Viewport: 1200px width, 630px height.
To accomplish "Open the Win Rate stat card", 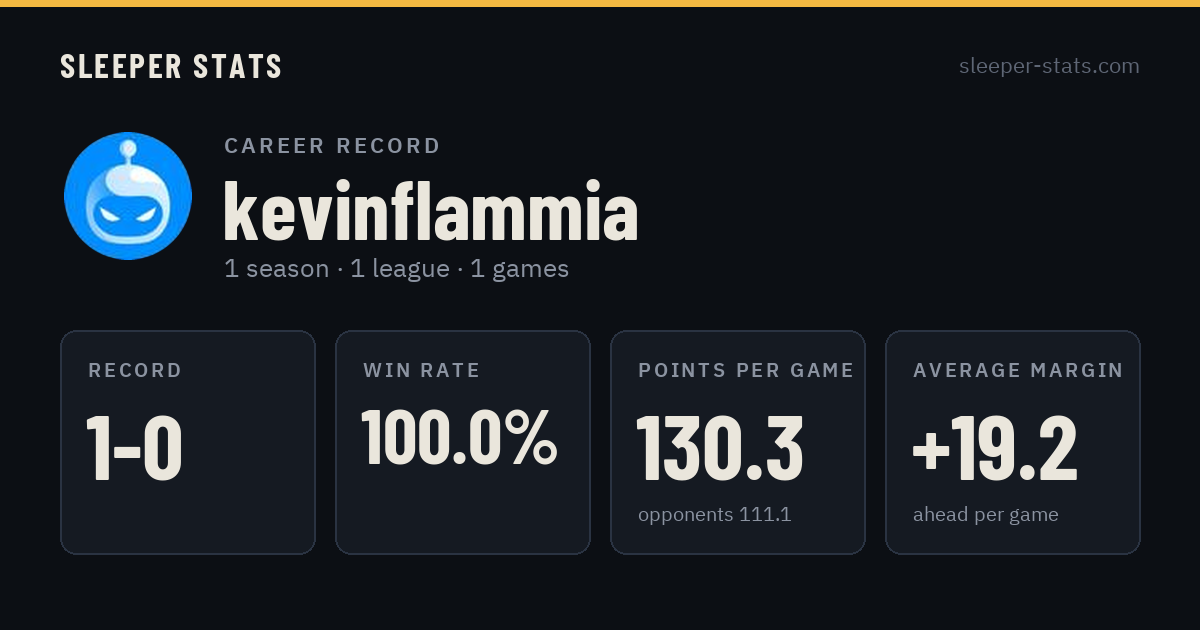I will point(463,442).
